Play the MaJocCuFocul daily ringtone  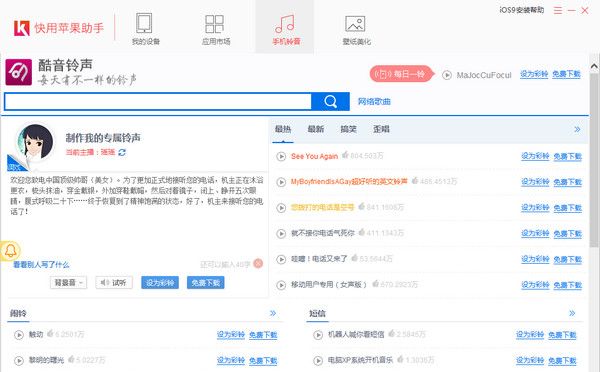(447, 75)
